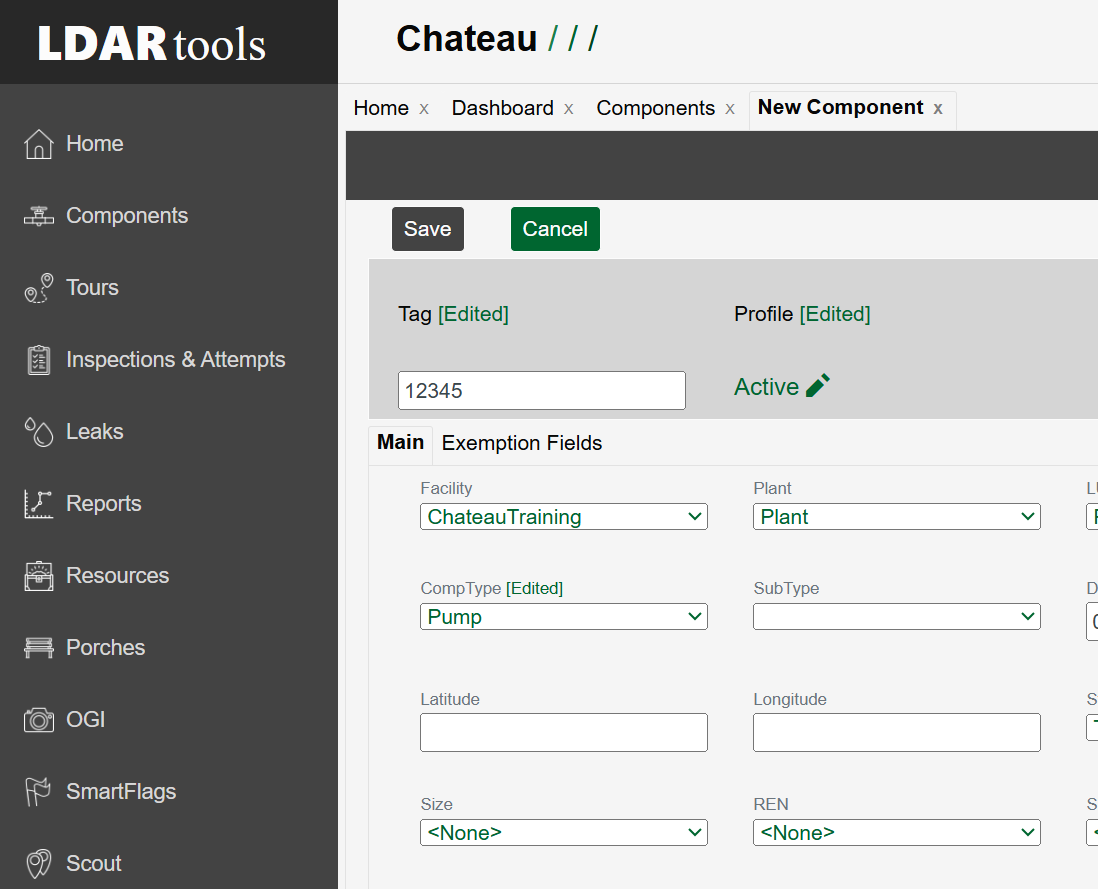Screen dimensions: 1098x889
Task: Click the Home house icon in sidebar
Action: pos(39,144)
